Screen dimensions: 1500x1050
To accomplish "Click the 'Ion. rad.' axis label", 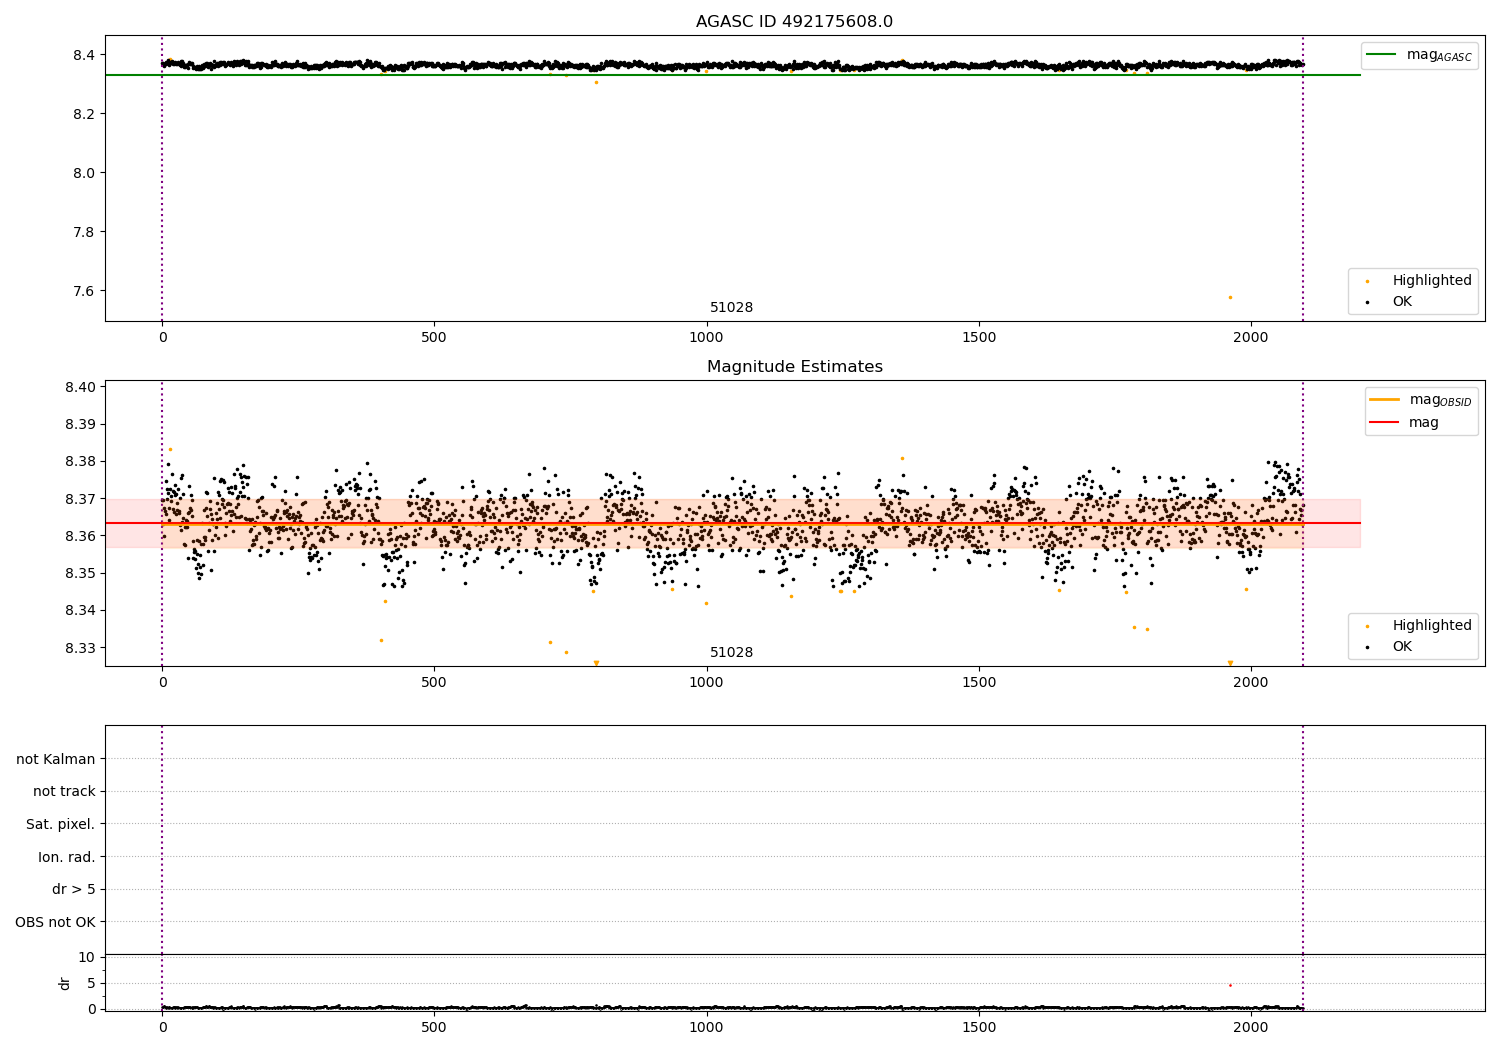I will [67, 857].
